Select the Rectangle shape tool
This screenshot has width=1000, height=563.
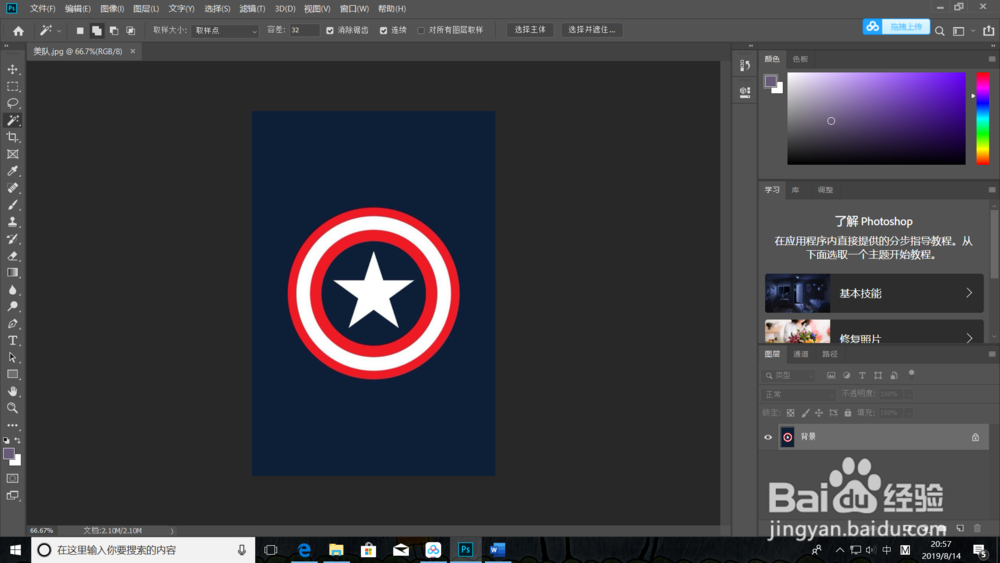12,374
